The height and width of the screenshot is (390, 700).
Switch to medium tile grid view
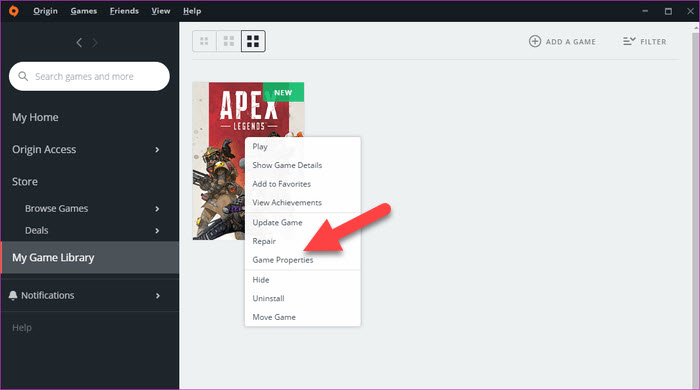tap(229, 41)
